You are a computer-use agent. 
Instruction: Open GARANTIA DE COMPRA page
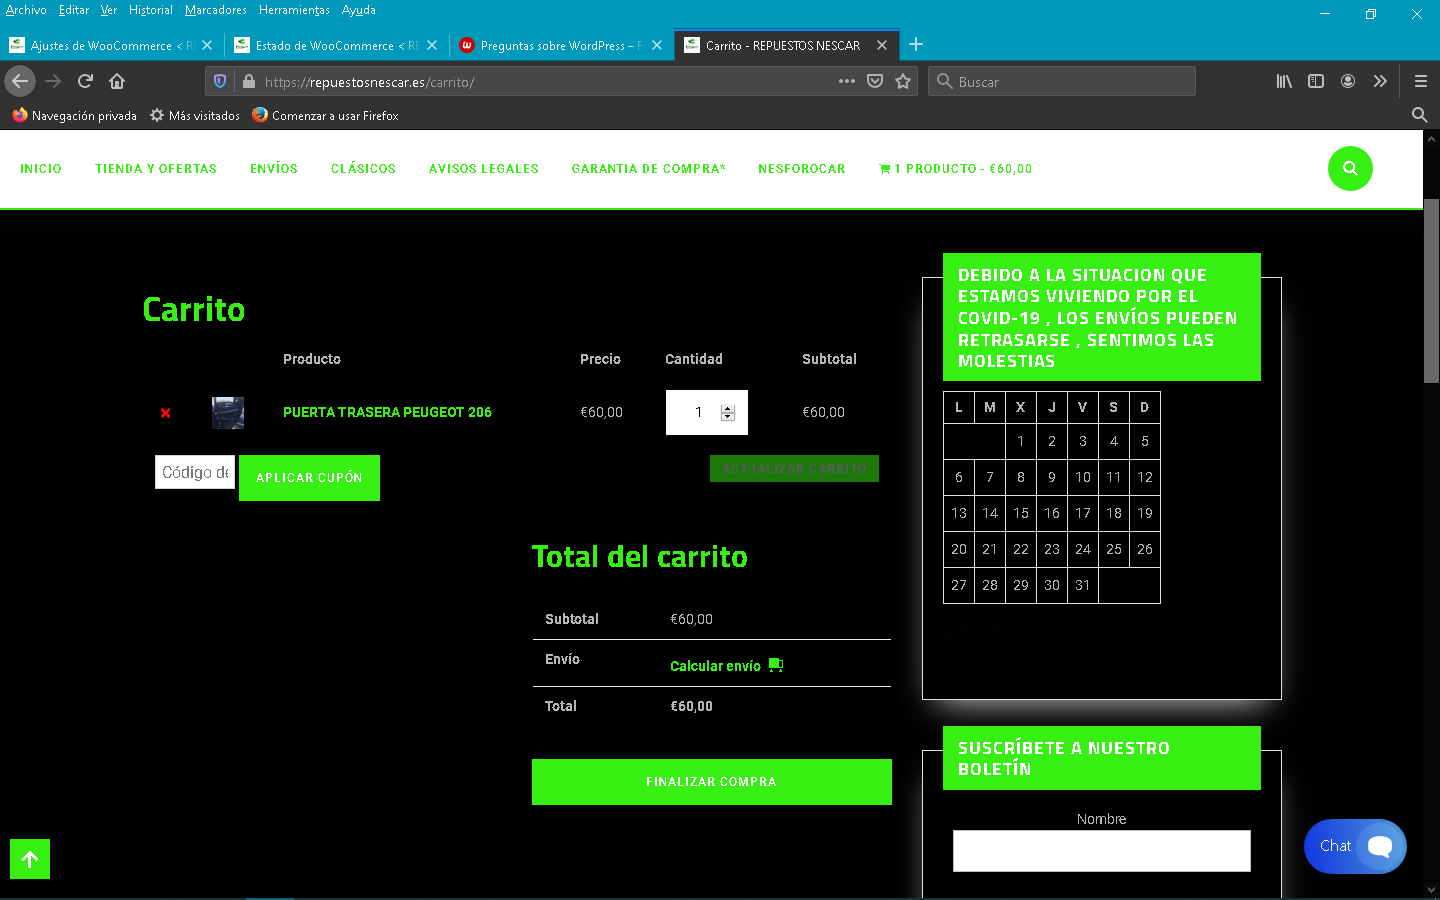coord(649,169)
